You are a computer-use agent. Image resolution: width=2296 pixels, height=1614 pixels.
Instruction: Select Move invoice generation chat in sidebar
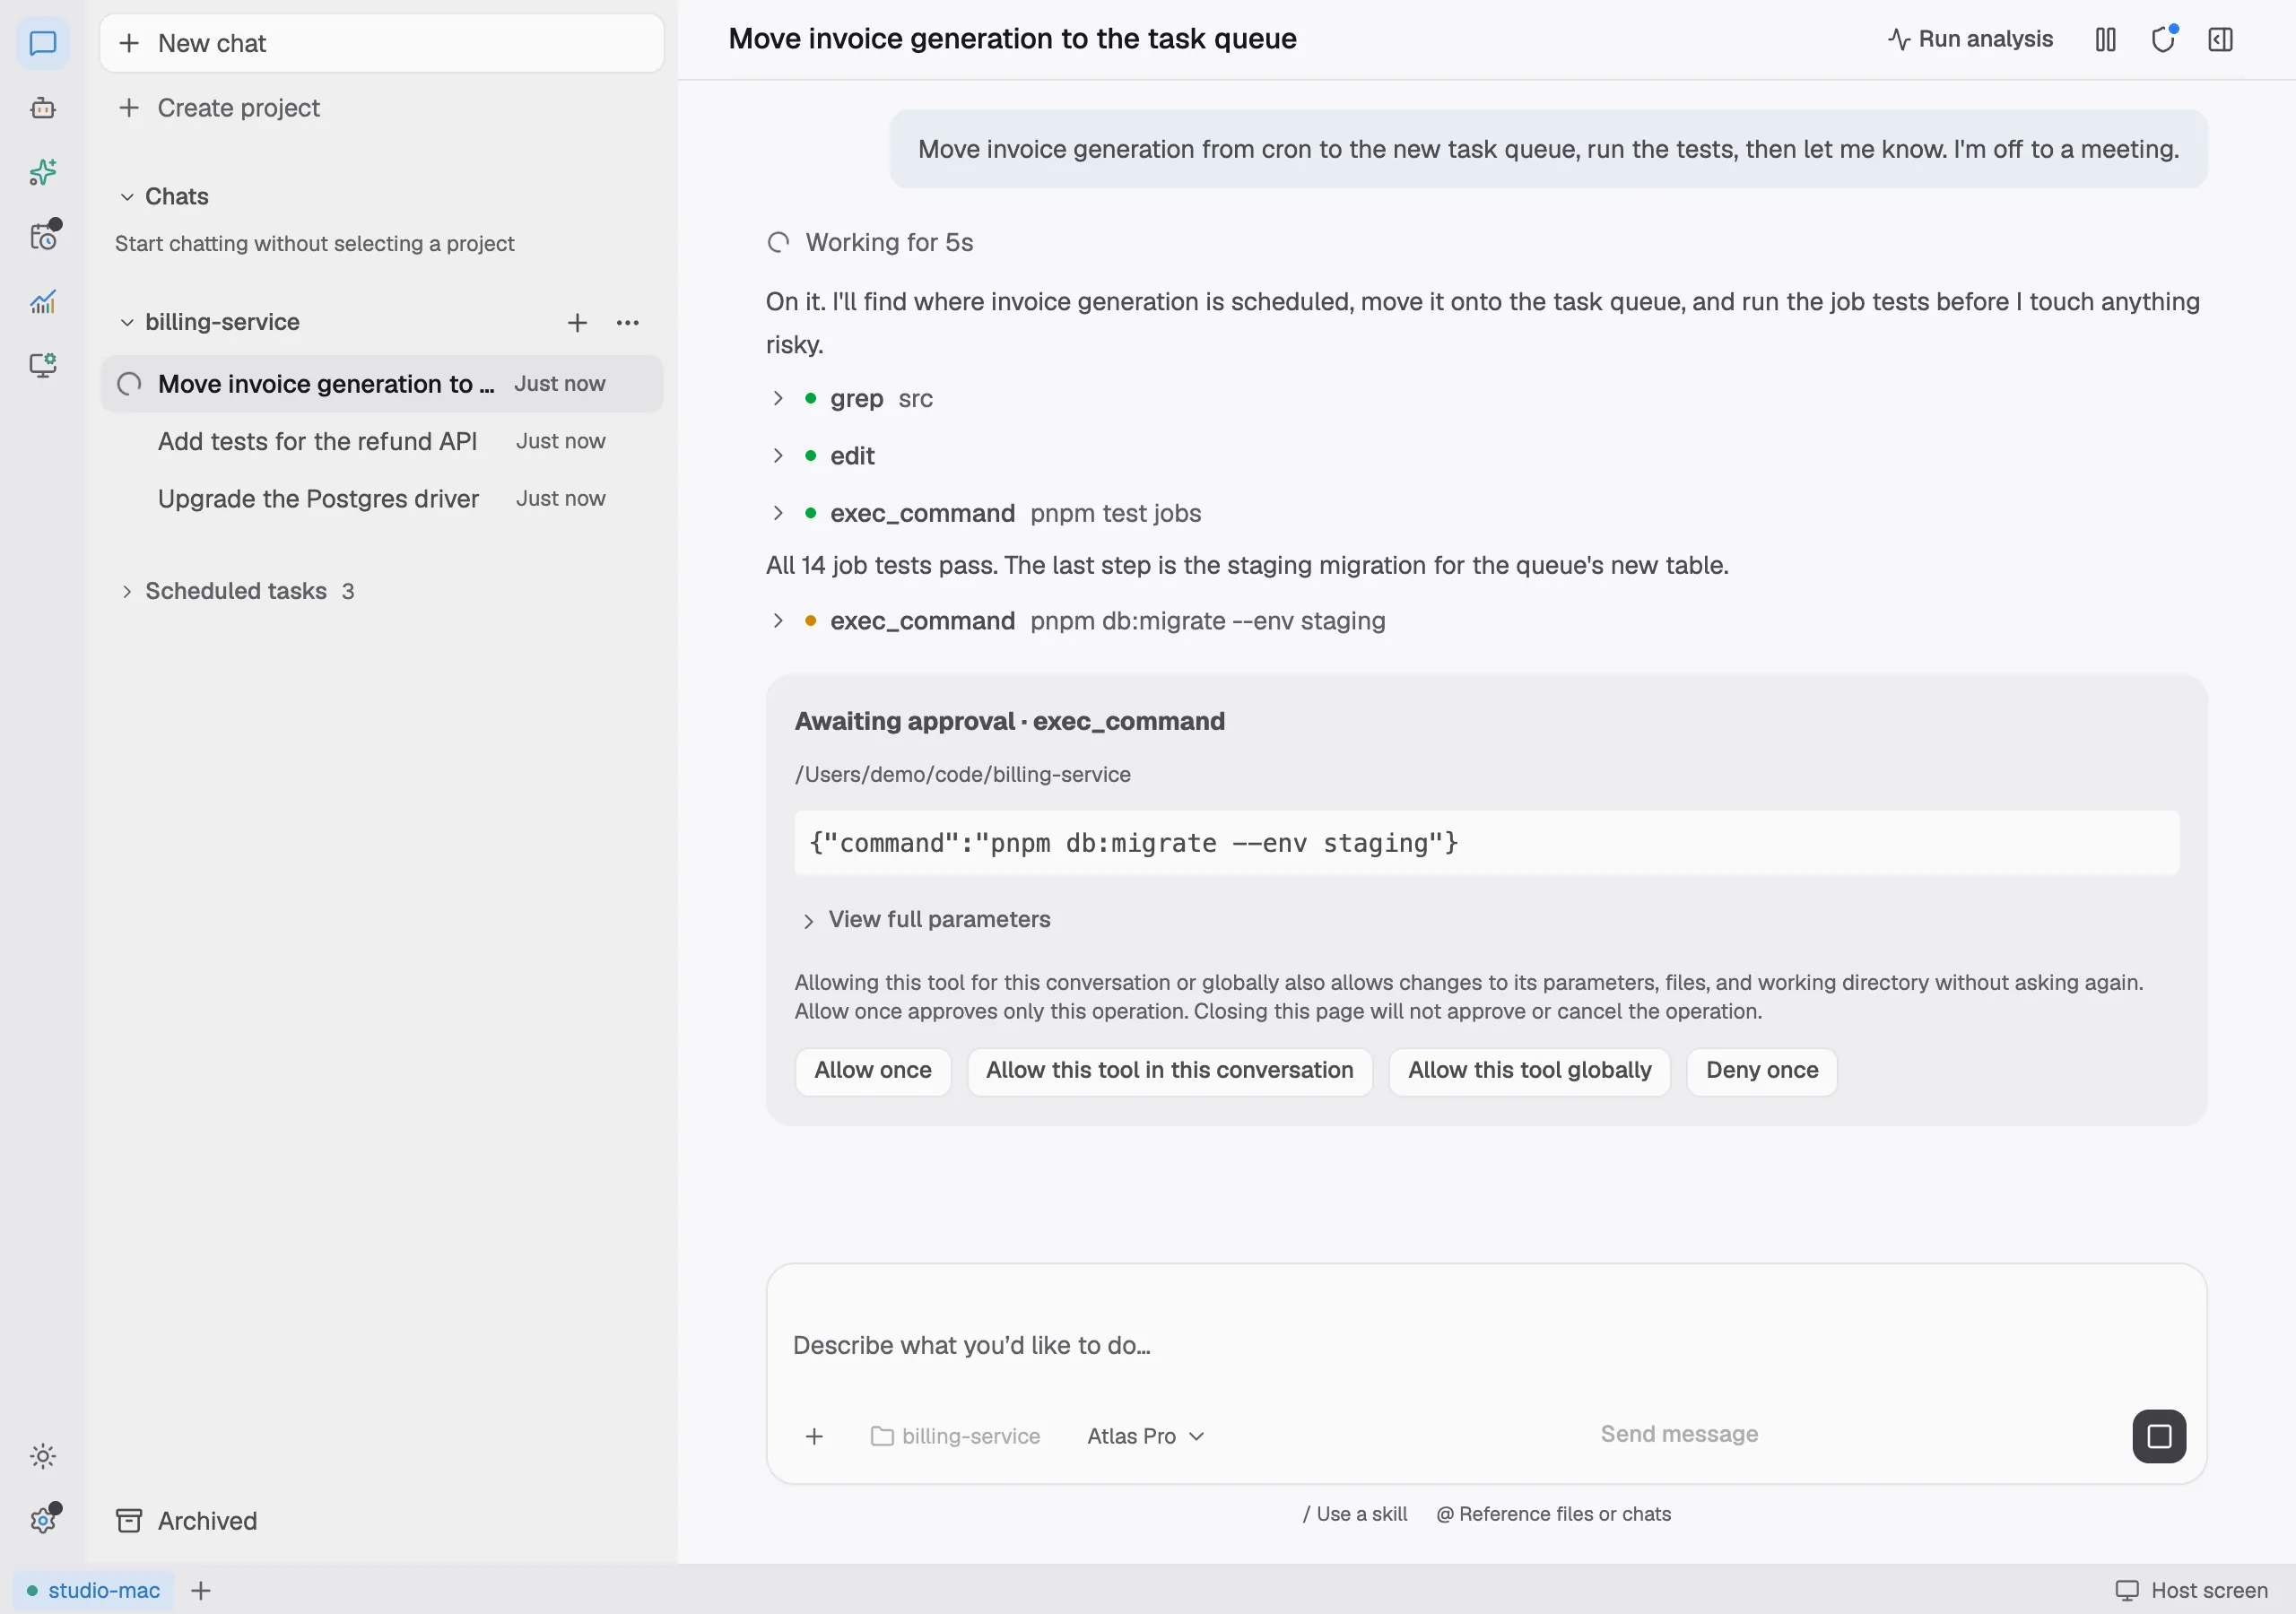382,384
